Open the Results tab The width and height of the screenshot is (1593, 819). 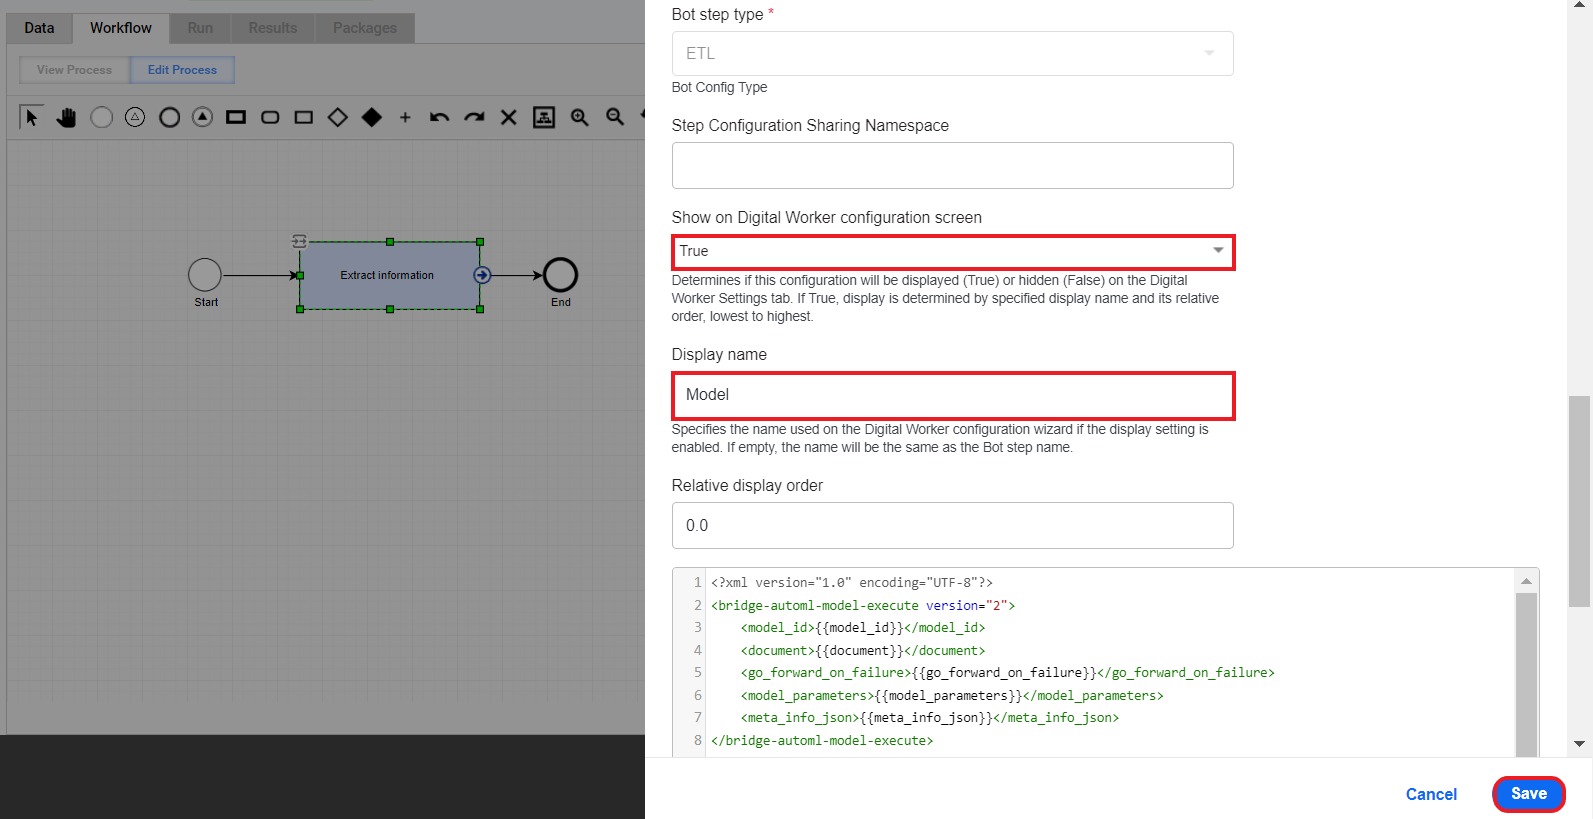[x=273, y=28]
